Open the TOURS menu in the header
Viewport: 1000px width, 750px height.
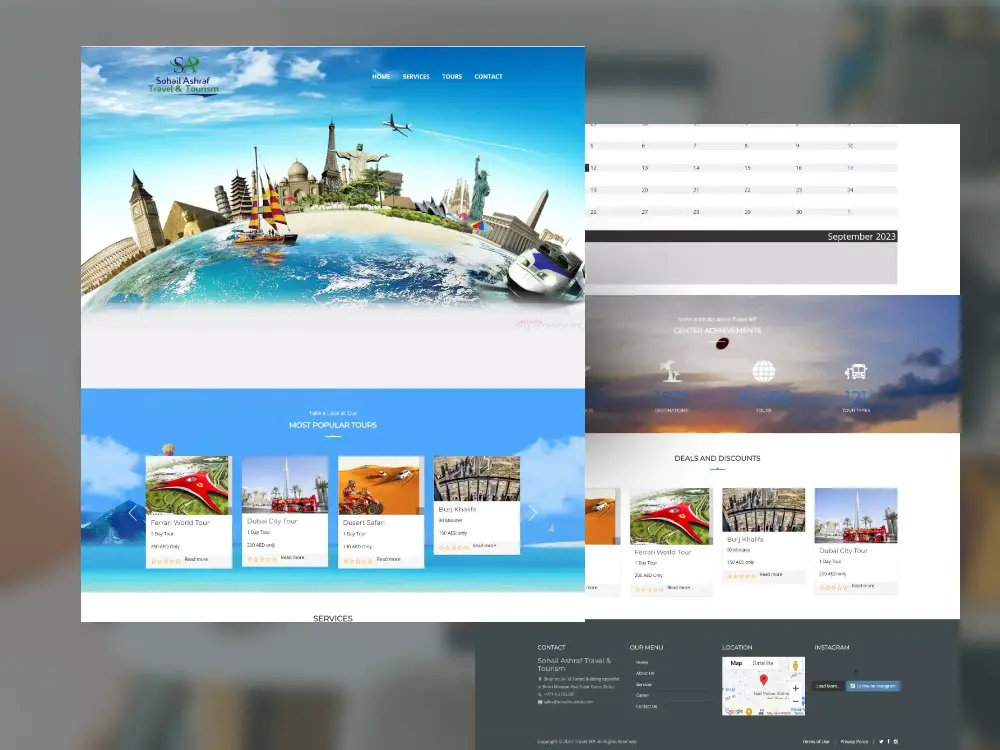click(x=452, y=77)
